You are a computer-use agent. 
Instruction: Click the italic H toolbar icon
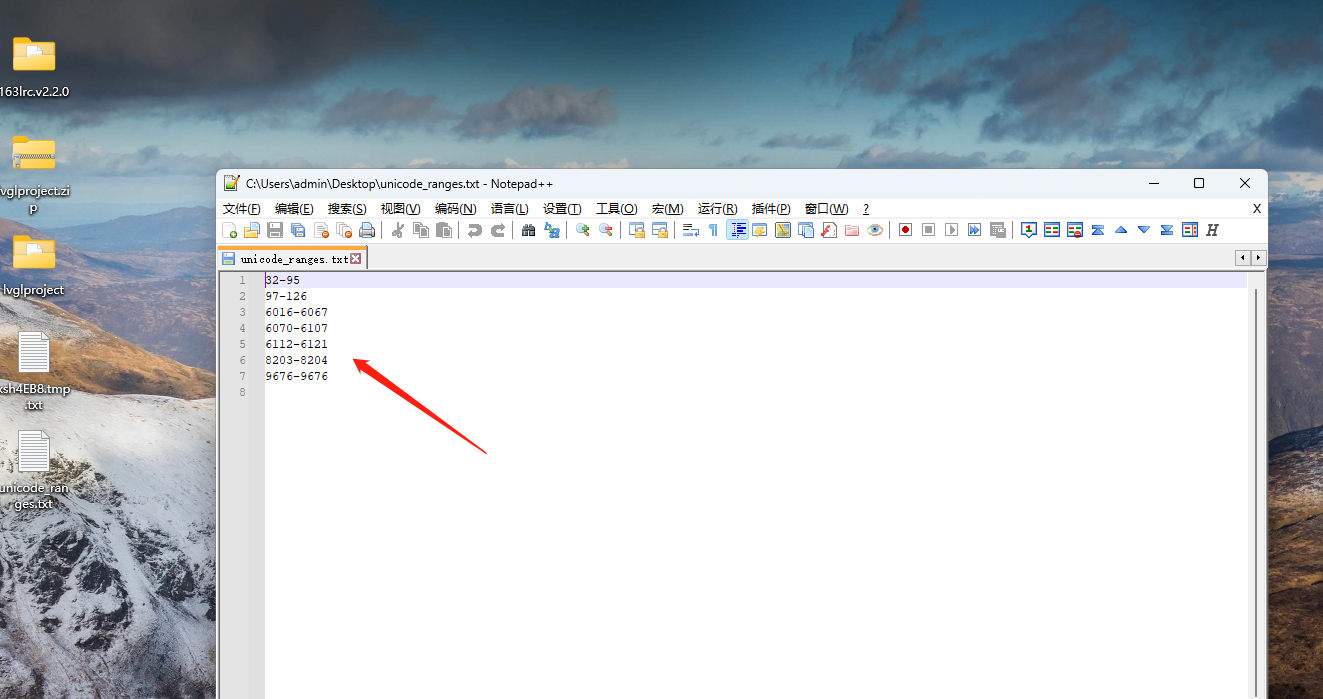(x=1213, y=230)
